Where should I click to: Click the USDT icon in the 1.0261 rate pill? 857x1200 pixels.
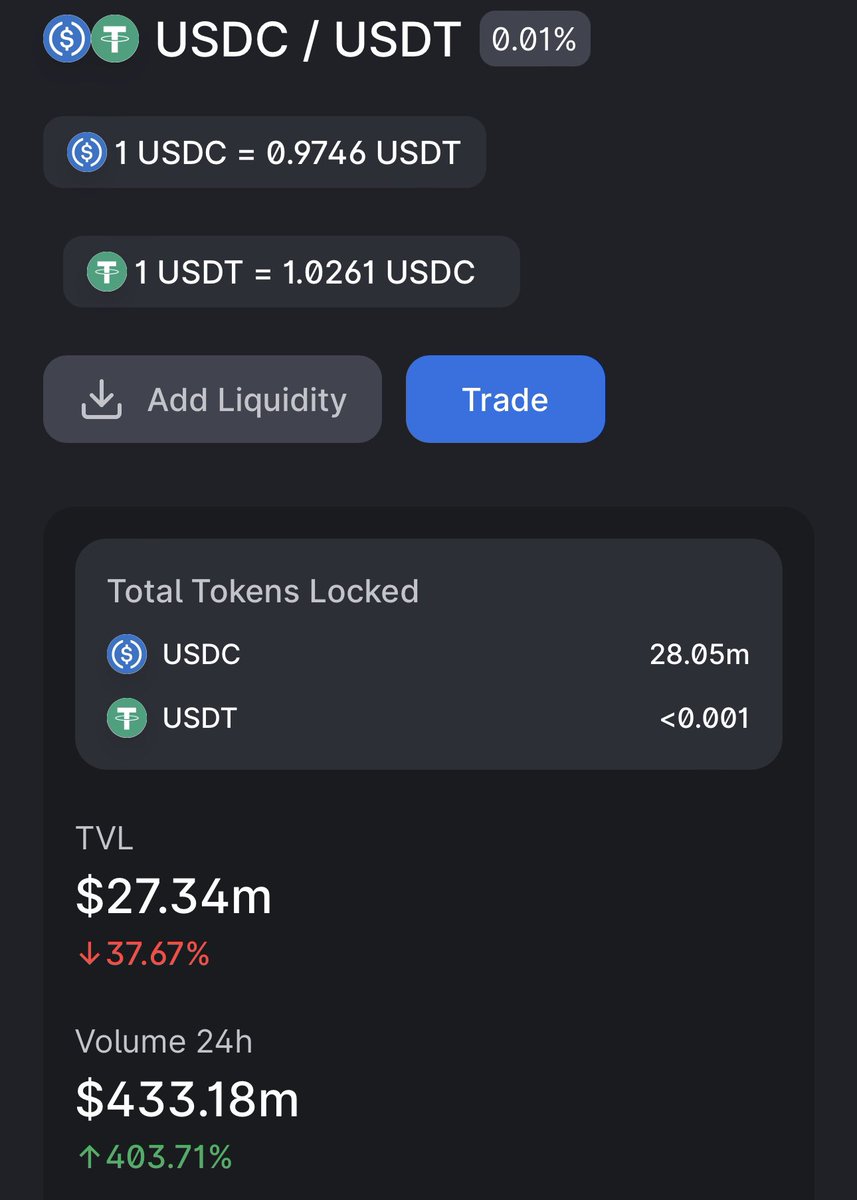[107, 271]
